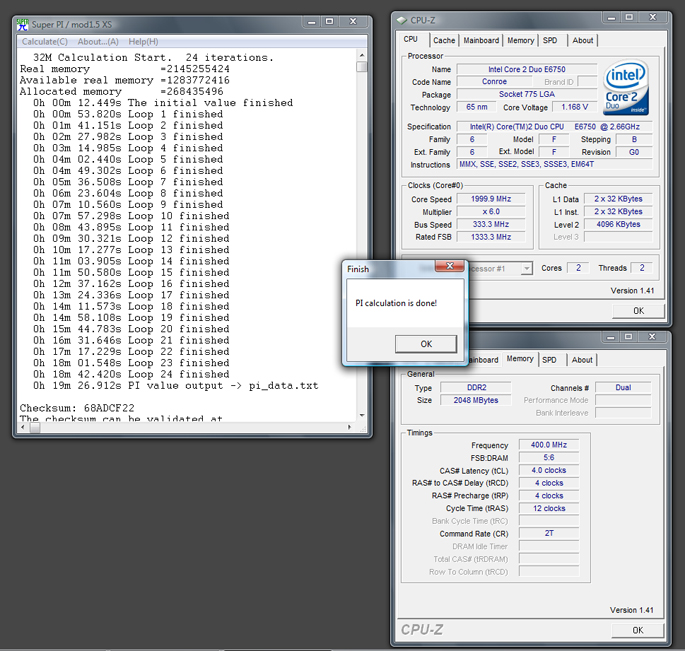Close the top CPU-Z window
685x651 pixels.
(653, 18)
